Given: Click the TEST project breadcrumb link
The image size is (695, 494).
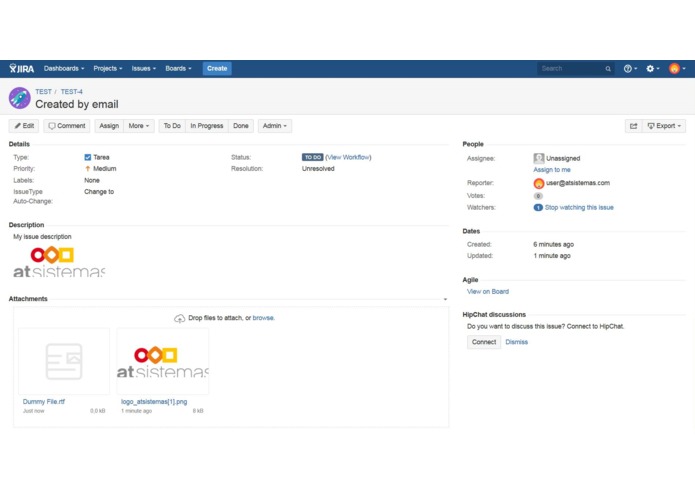Looking at the screenshot, I should [43, 92].
